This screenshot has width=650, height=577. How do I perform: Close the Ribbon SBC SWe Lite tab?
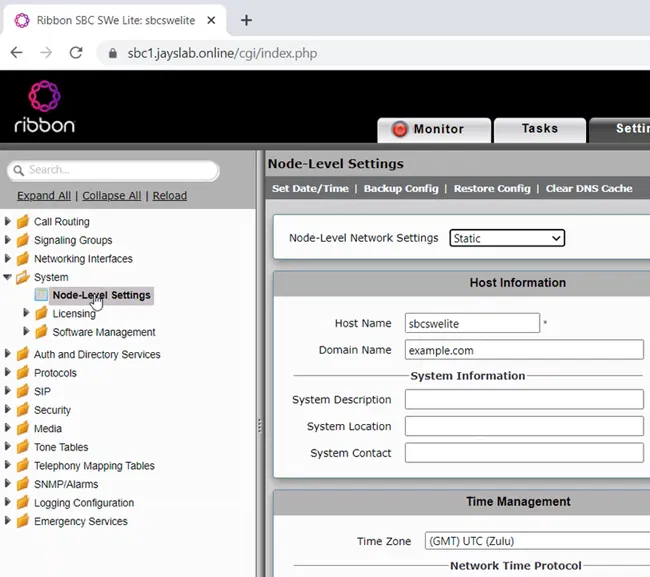[x=213, y=20]
